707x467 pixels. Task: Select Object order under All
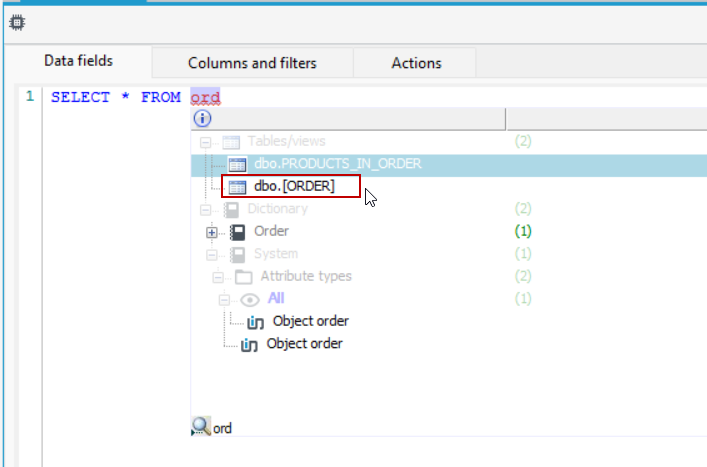(x=311, y=321)
